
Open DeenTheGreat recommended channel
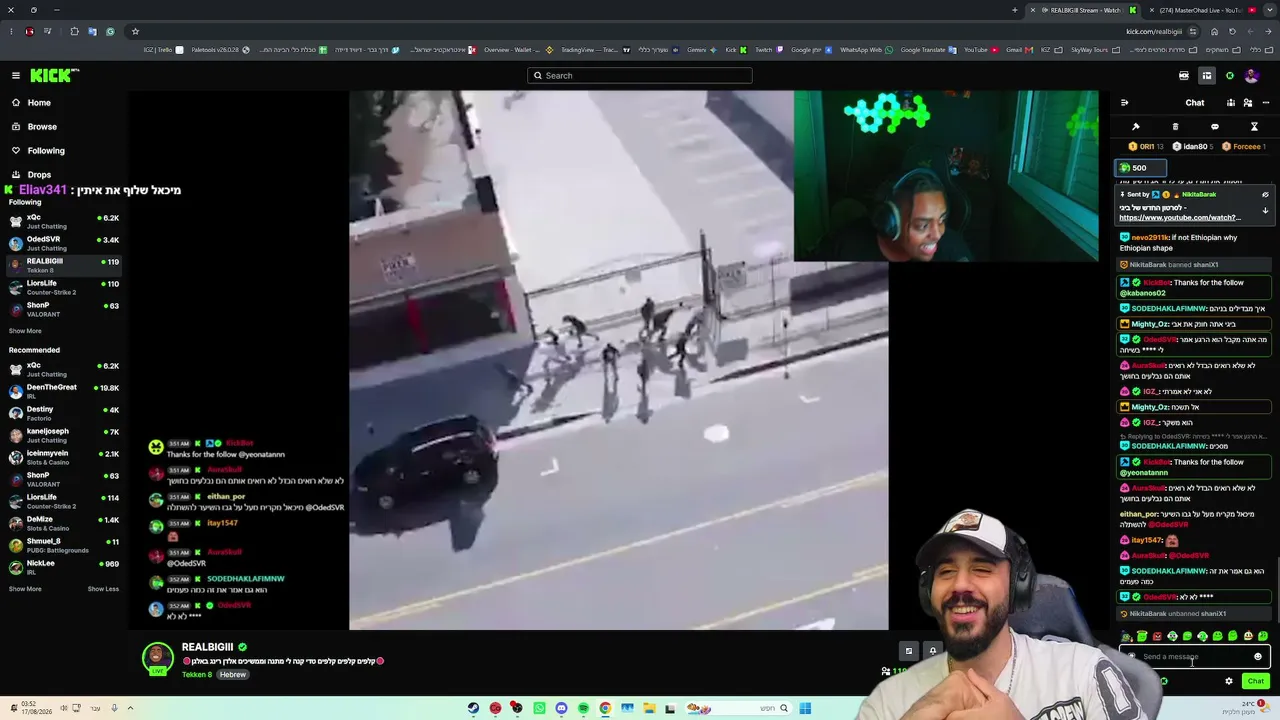[64, 391]
